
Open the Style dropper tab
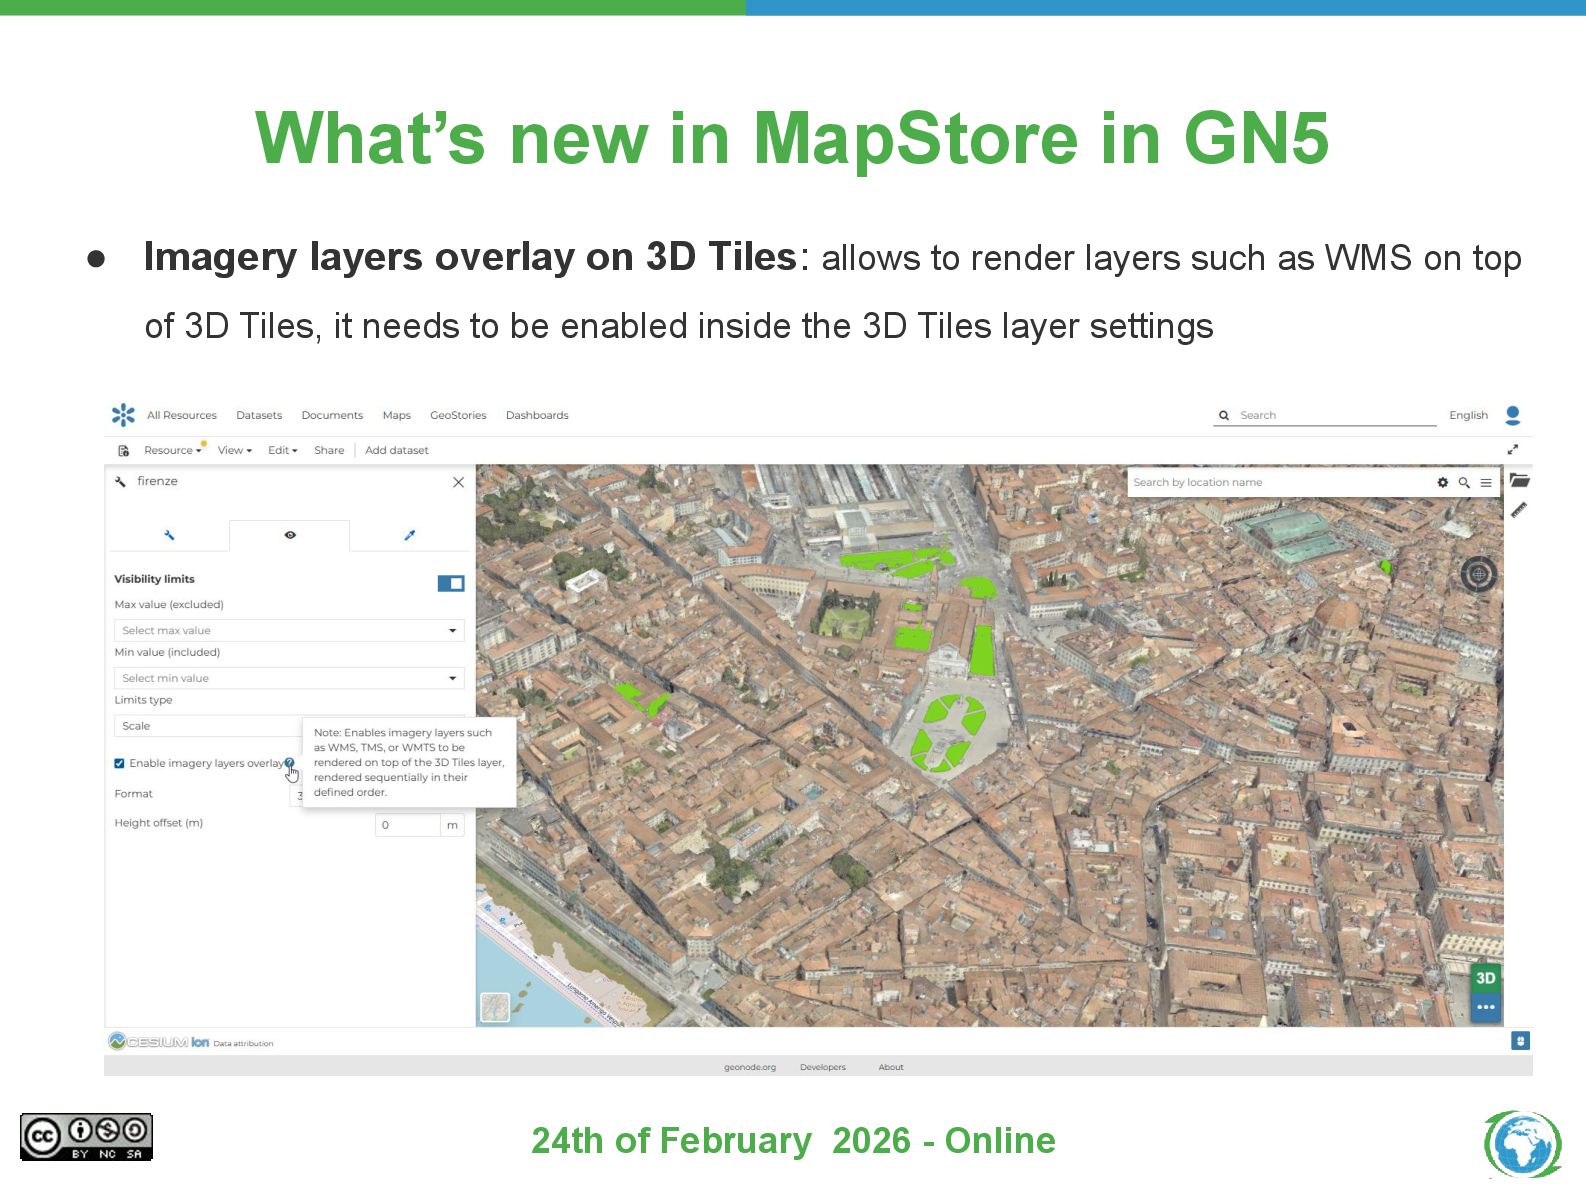point(409,535)
